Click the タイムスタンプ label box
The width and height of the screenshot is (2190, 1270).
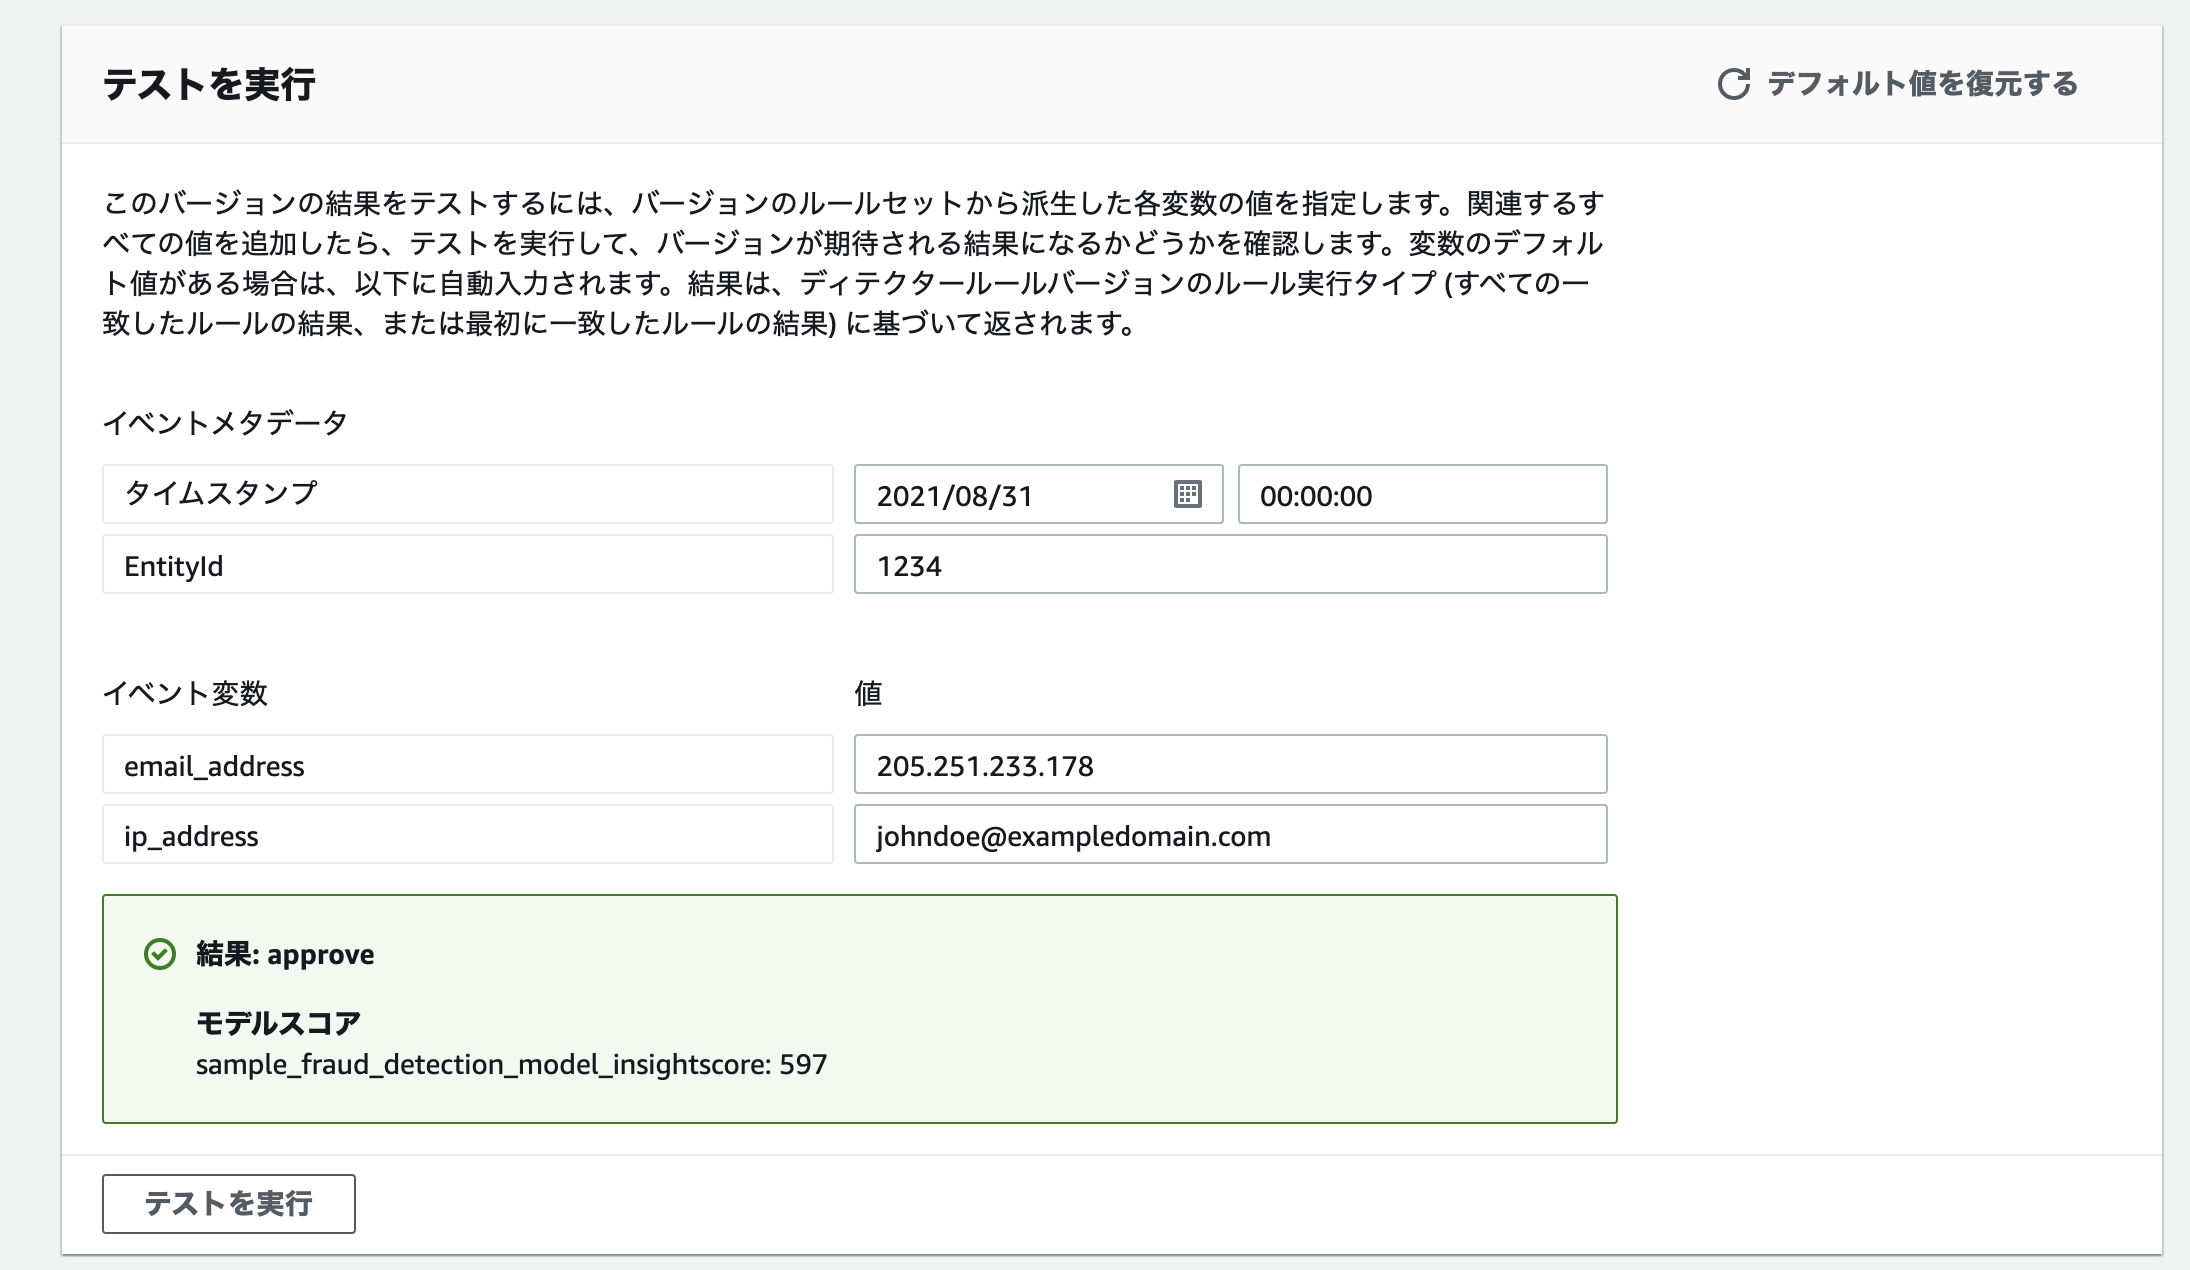tap(467, 494)
